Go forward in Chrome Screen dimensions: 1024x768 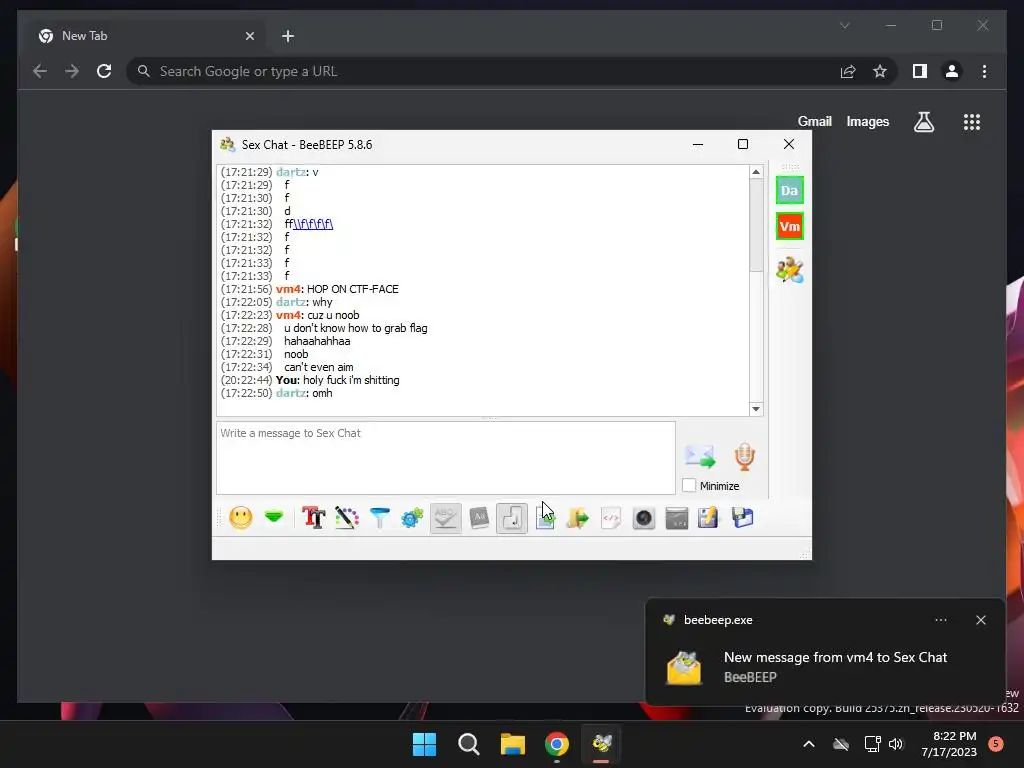point(72,71)
